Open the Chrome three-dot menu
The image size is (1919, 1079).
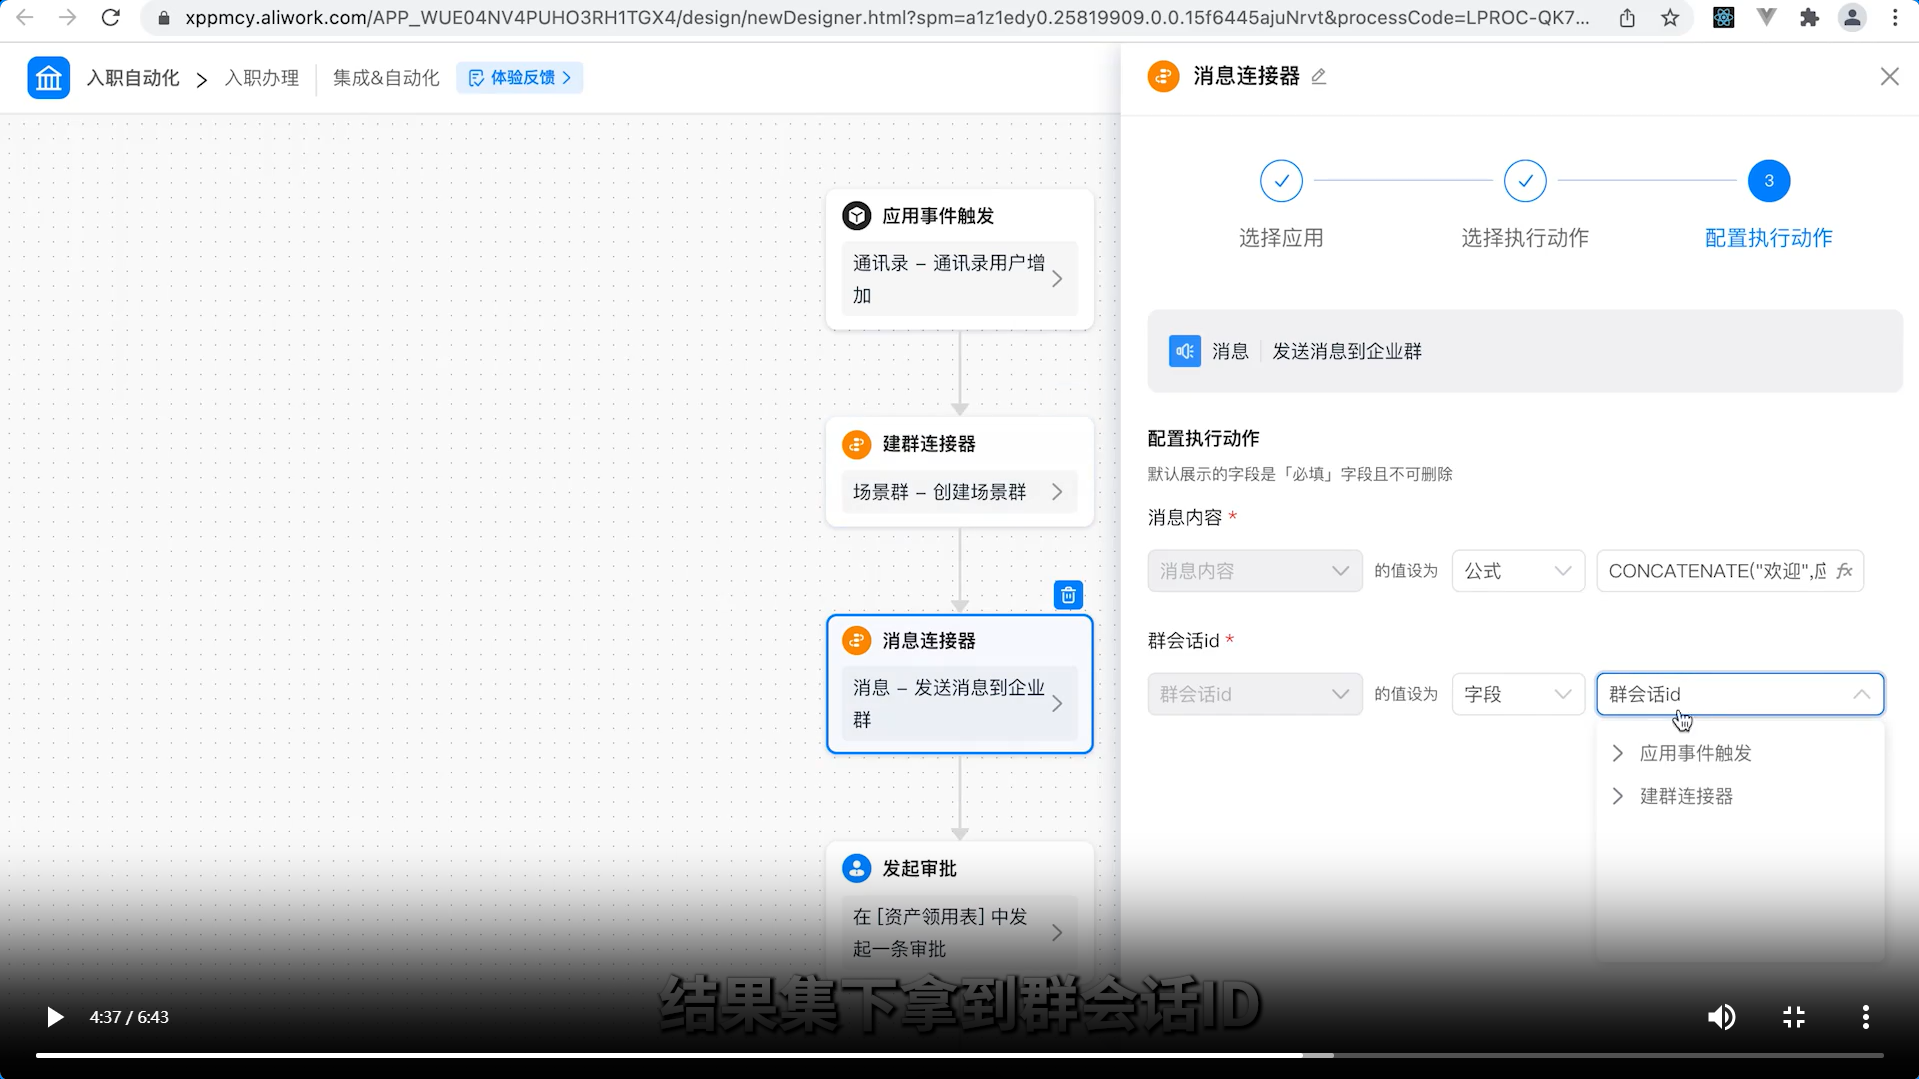click(1895, 18)
